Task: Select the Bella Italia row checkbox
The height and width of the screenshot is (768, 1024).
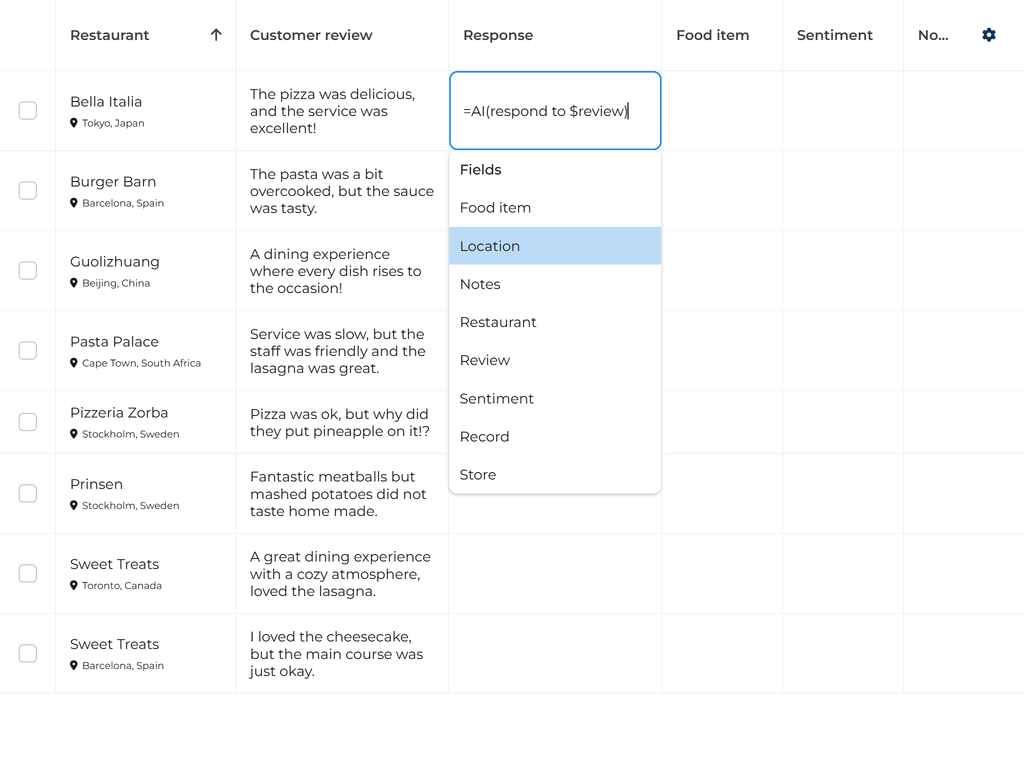Action: click(x=27, y=111)
